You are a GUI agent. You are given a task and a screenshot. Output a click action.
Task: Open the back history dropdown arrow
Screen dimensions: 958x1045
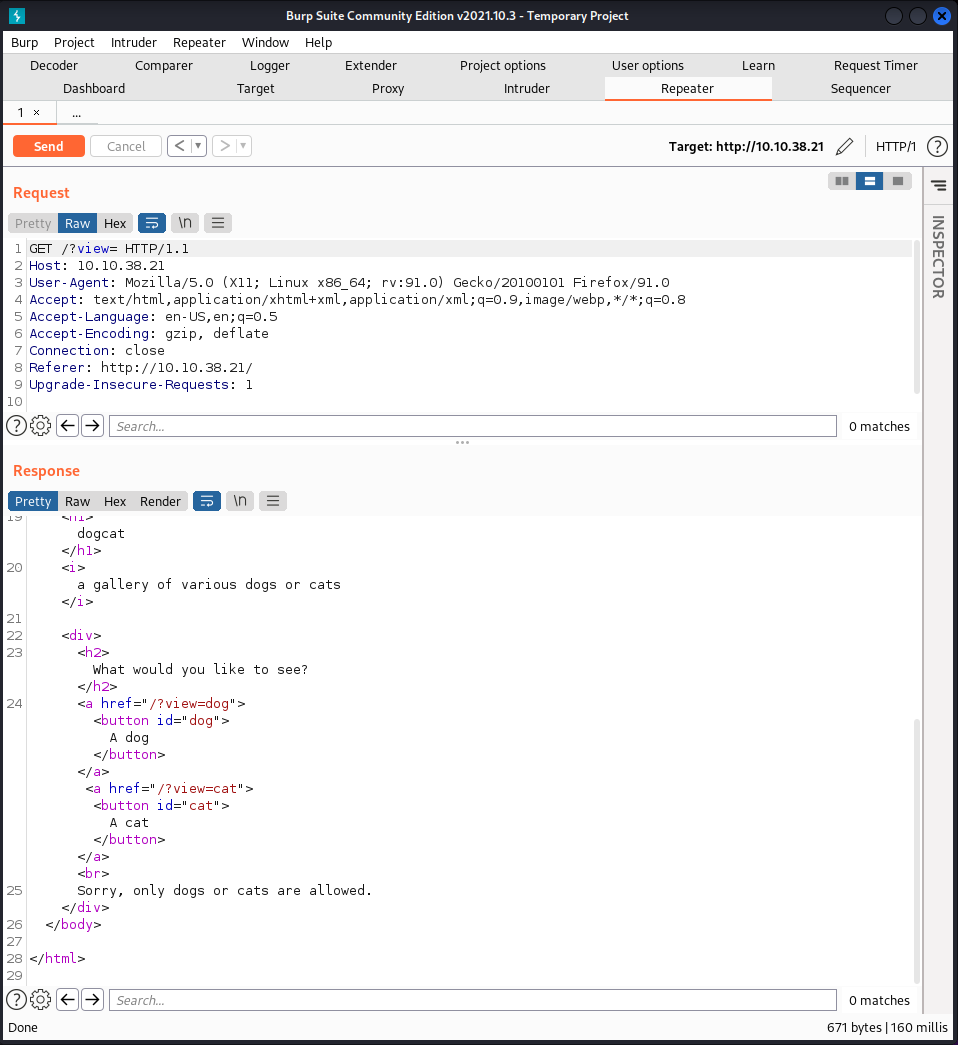point(199,146)
